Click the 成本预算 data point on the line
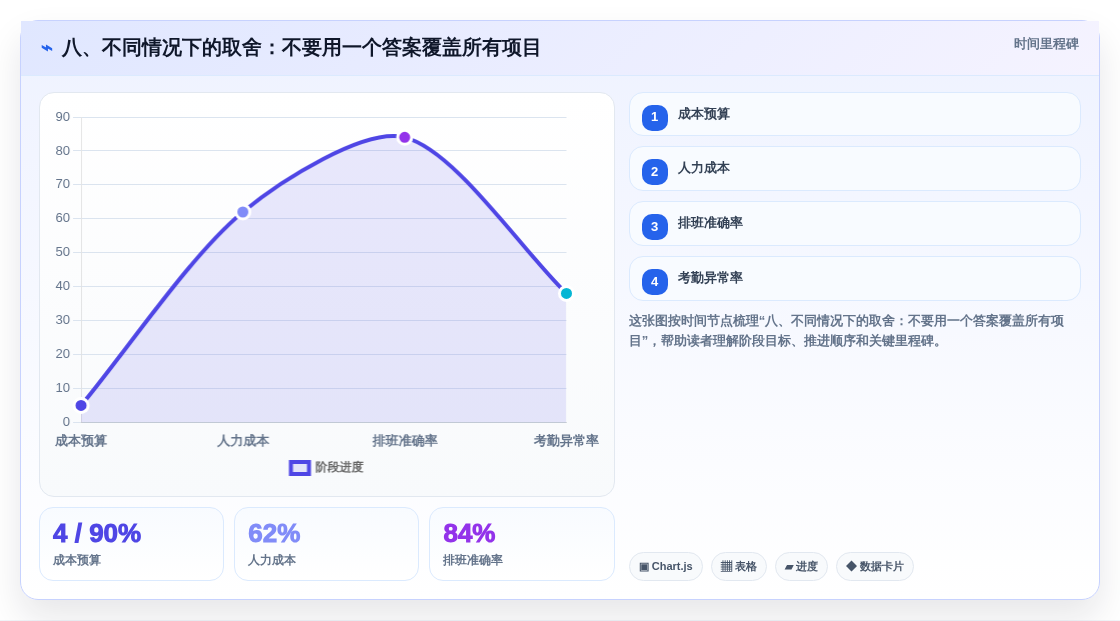1120x621 pixels. [81, 406]
